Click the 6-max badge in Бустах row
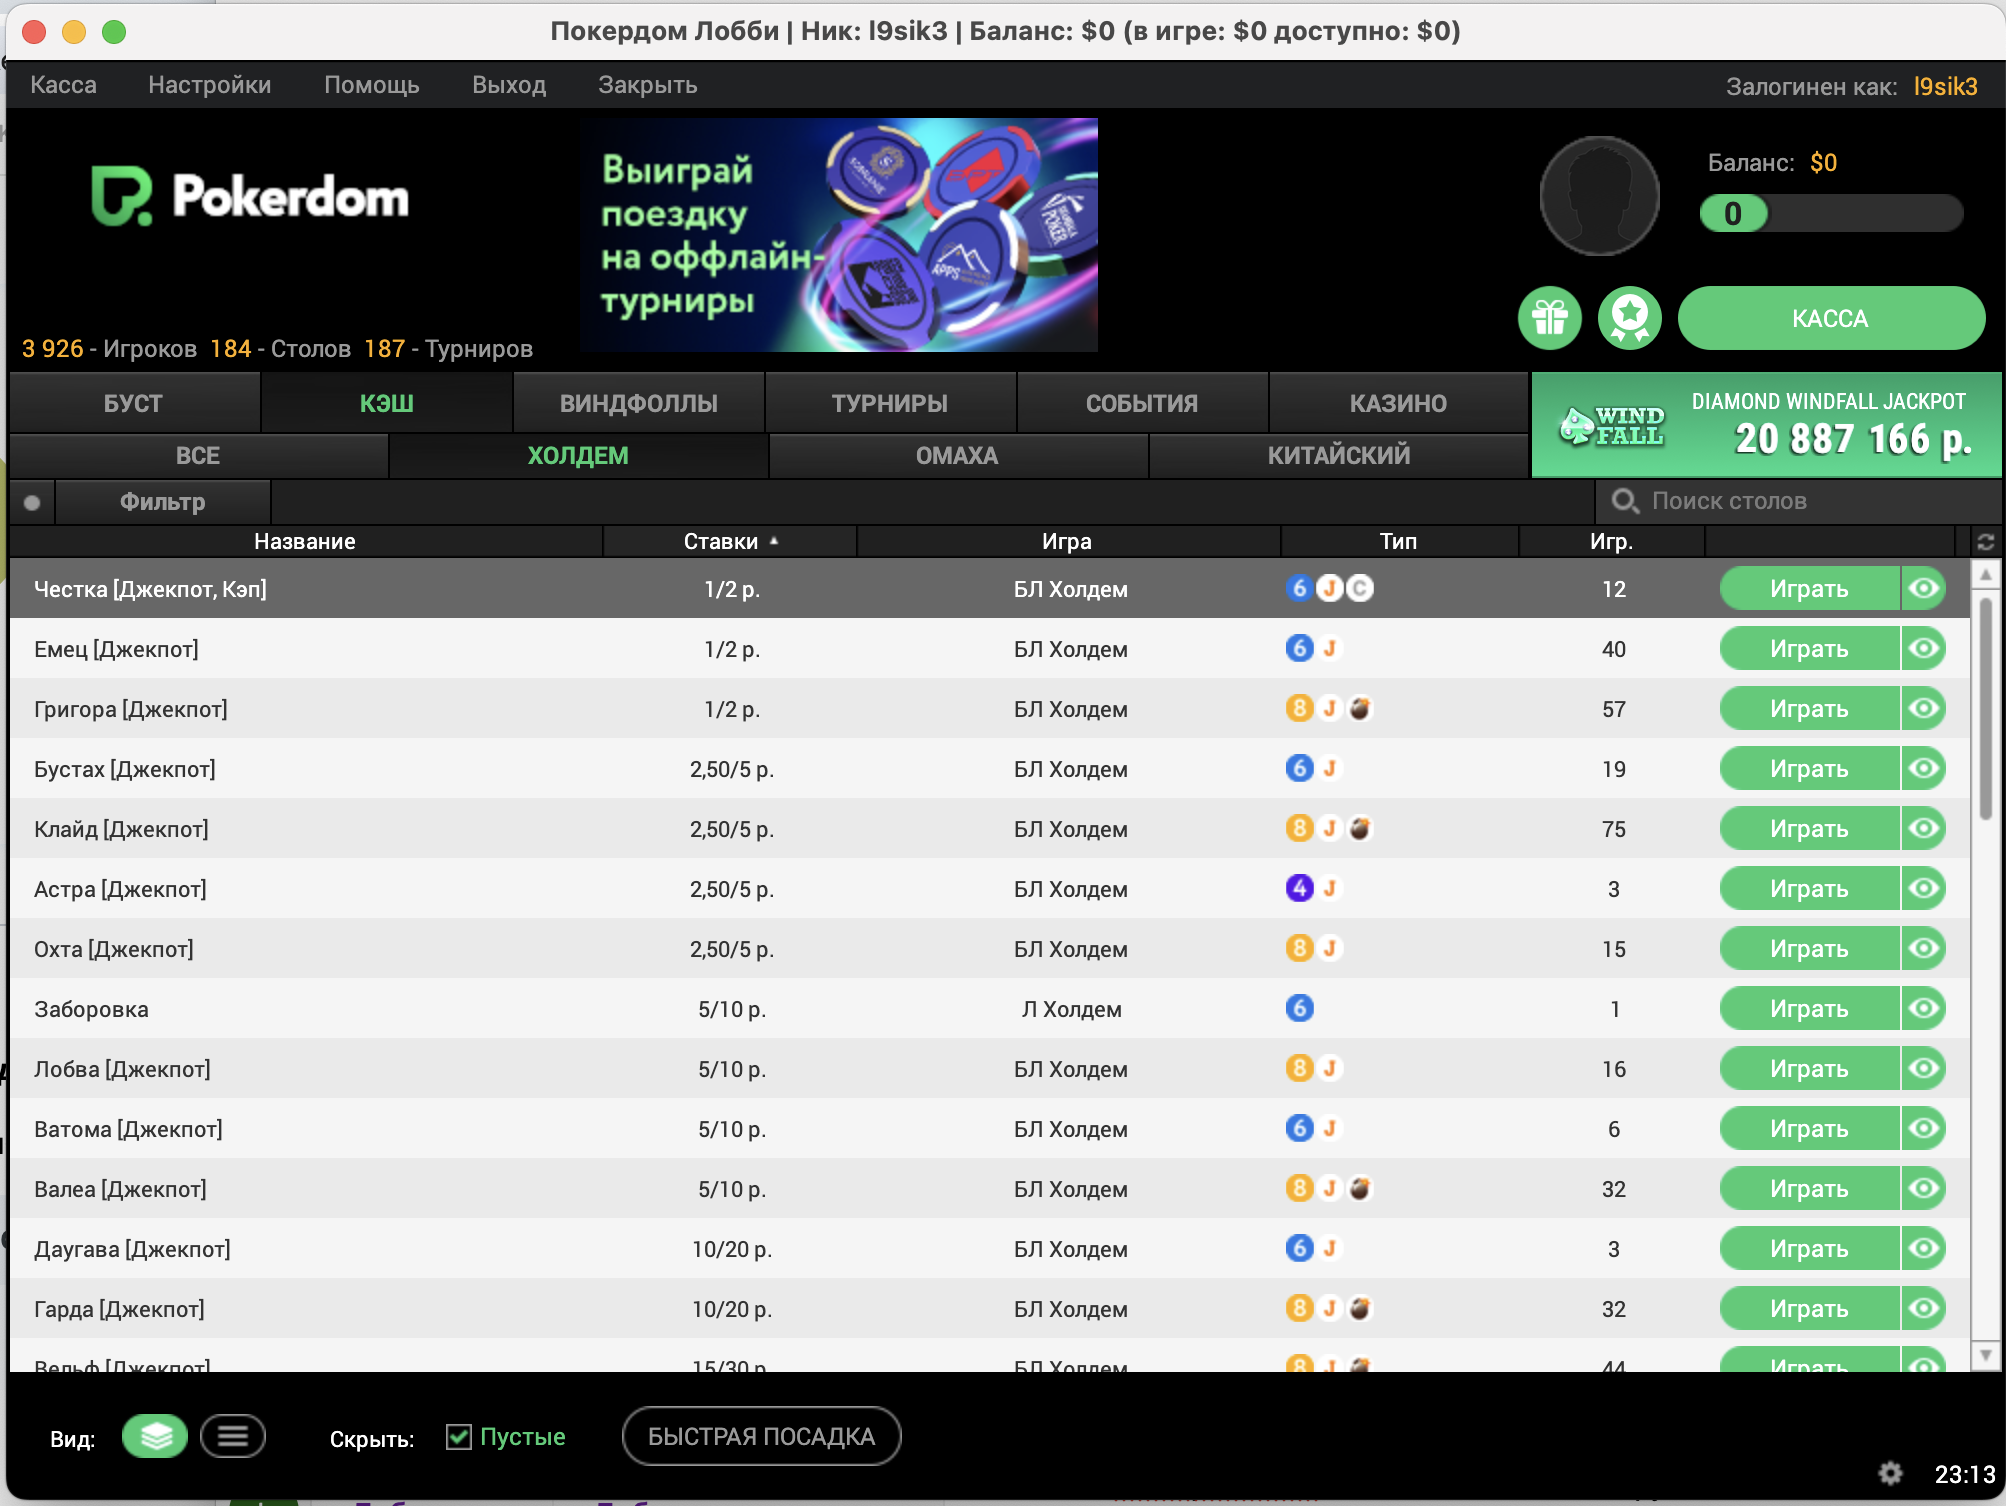The image size is (2006, 1506). 1299,768
